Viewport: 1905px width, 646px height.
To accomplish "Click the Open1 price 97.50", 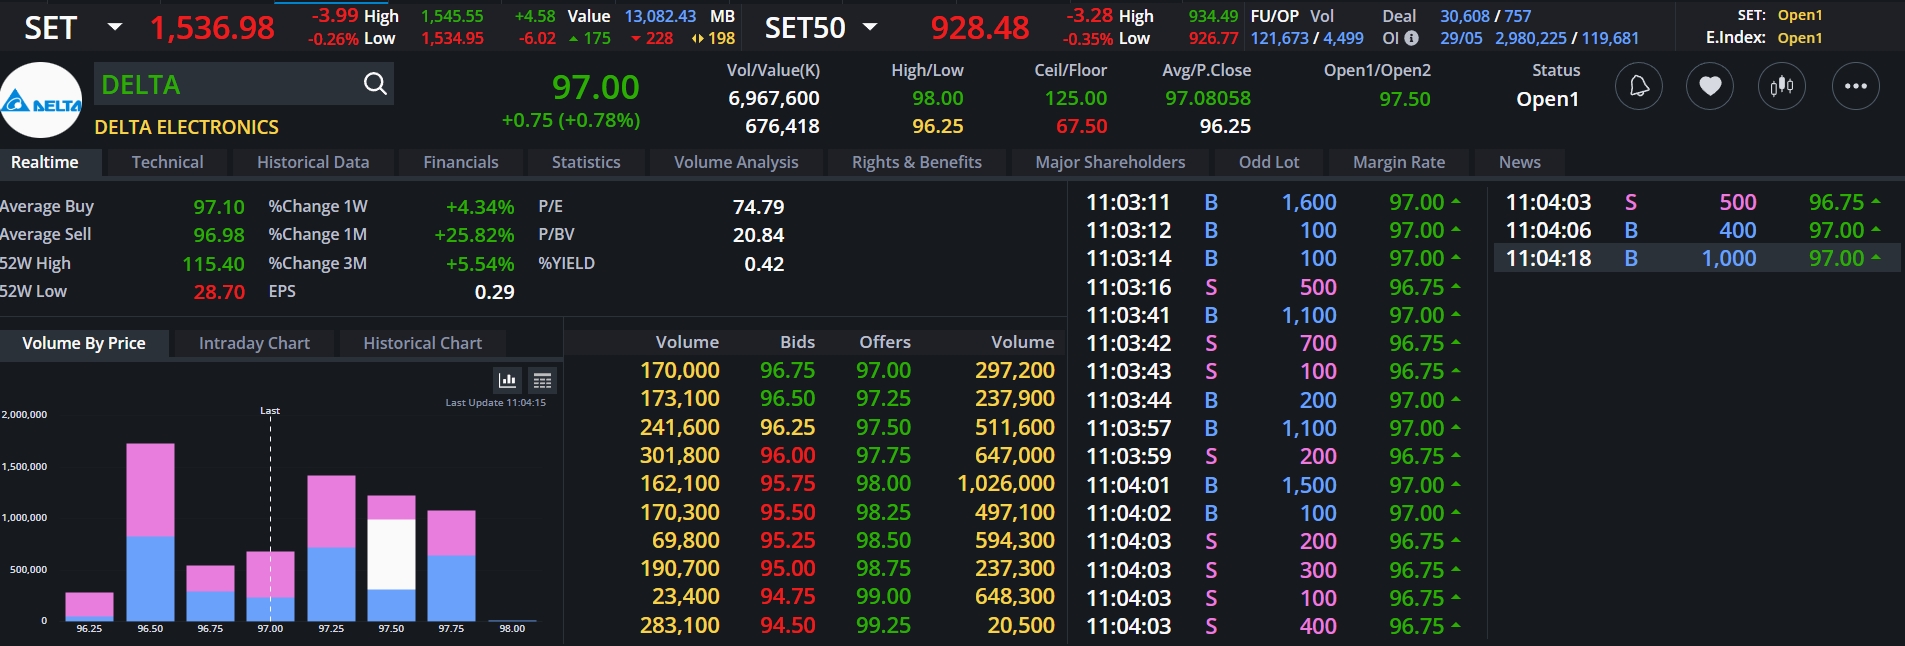I will click(1405, 99).
